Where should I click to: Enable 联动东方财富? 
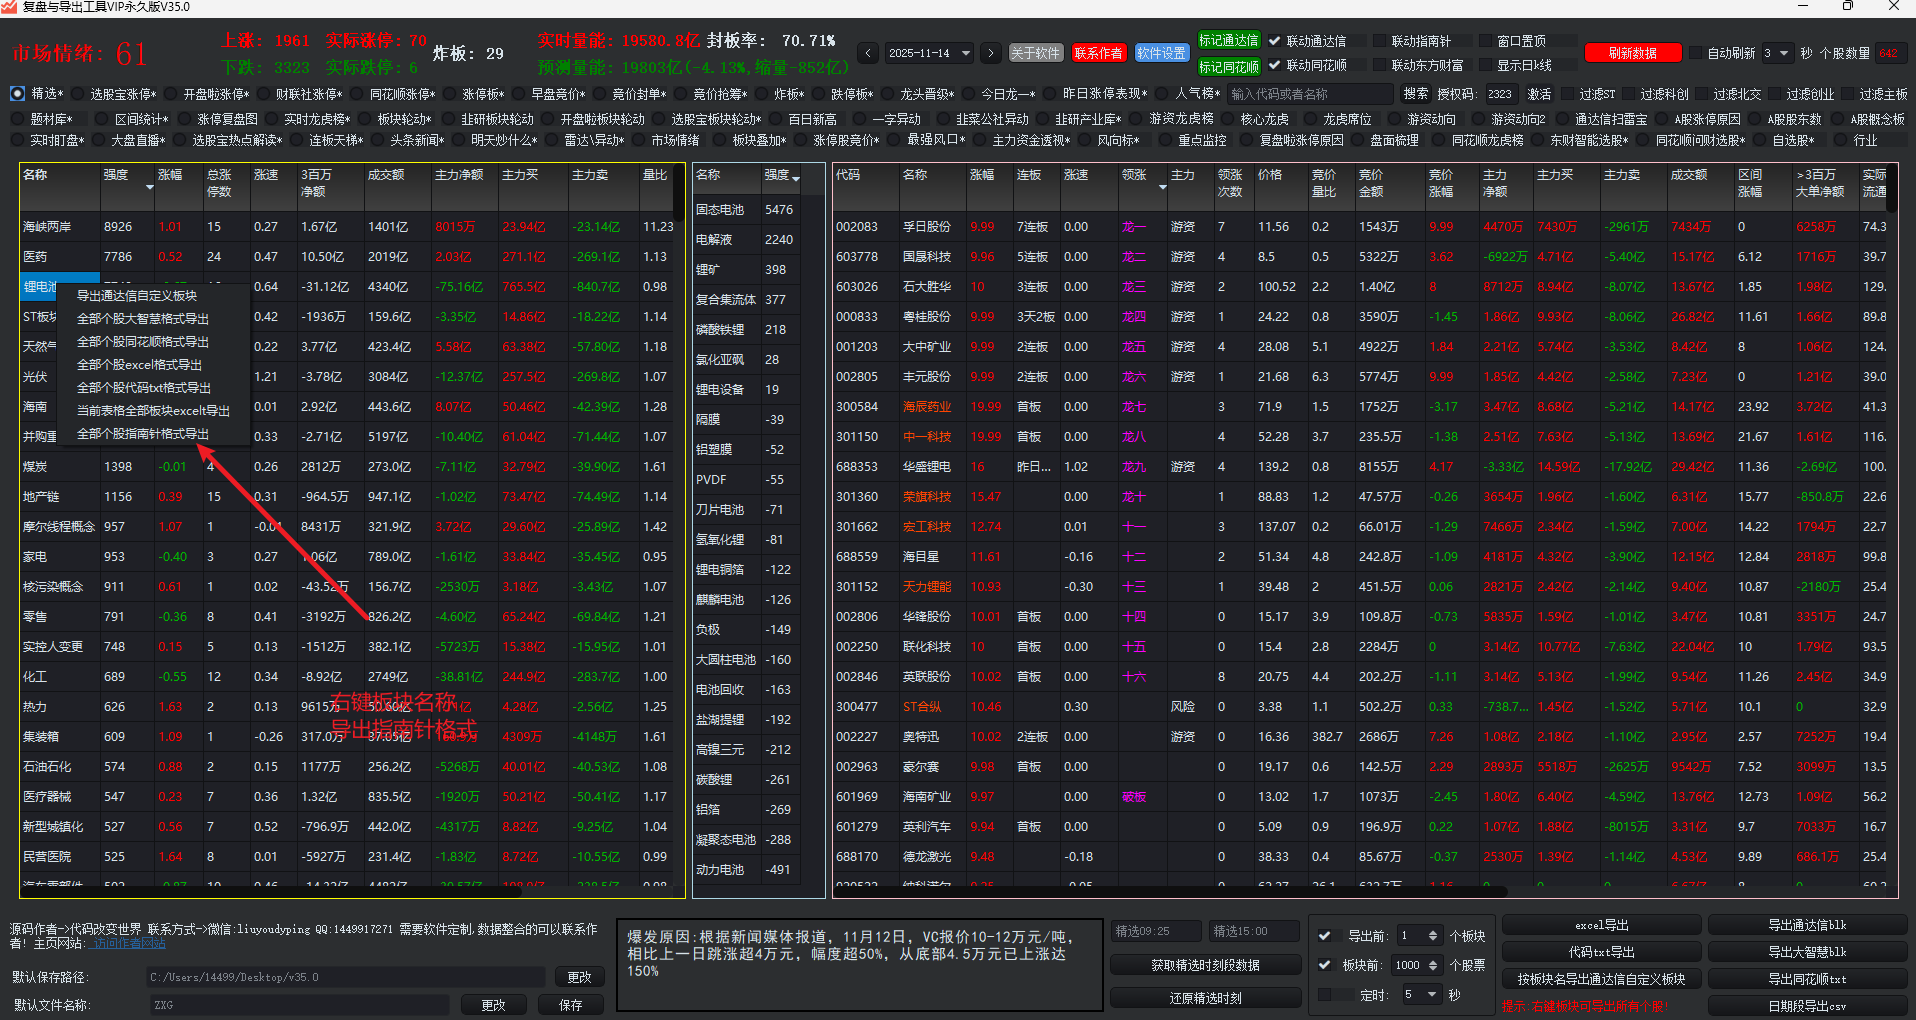1379,65
